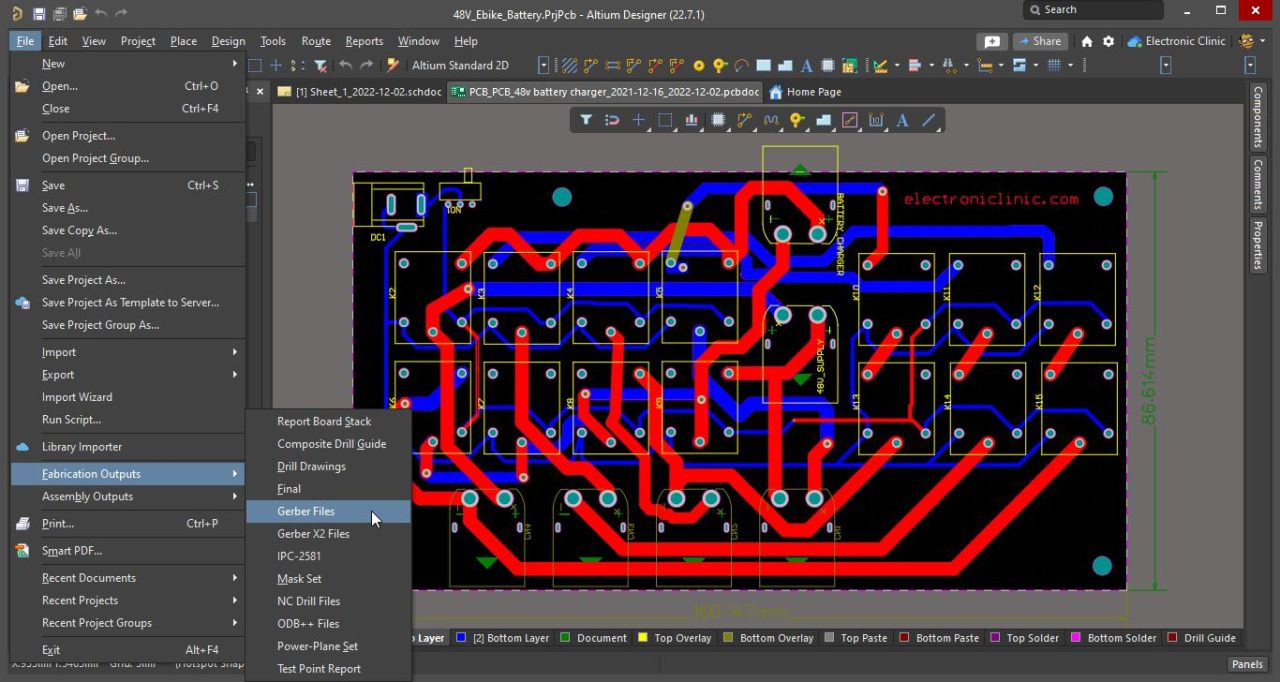Switch to the Sheet_1 schdoc tab

coord(359,92)
